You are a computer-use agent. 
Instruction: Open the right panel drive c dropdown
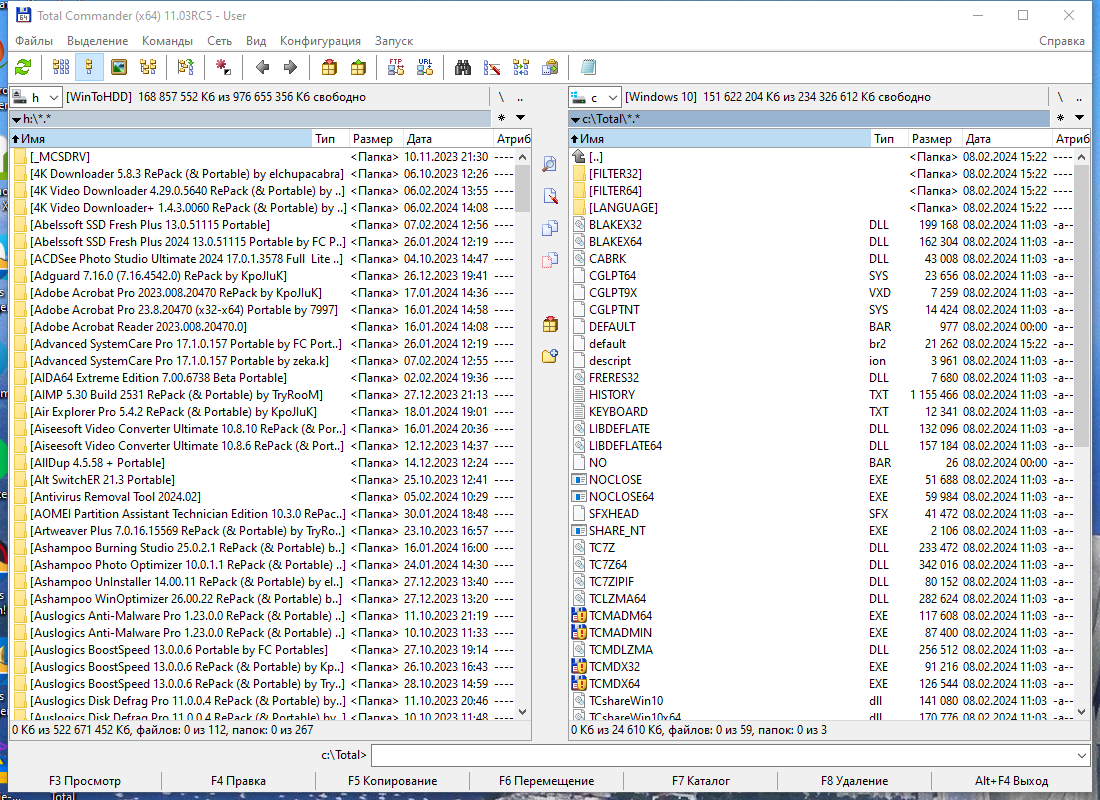[595, 97]
